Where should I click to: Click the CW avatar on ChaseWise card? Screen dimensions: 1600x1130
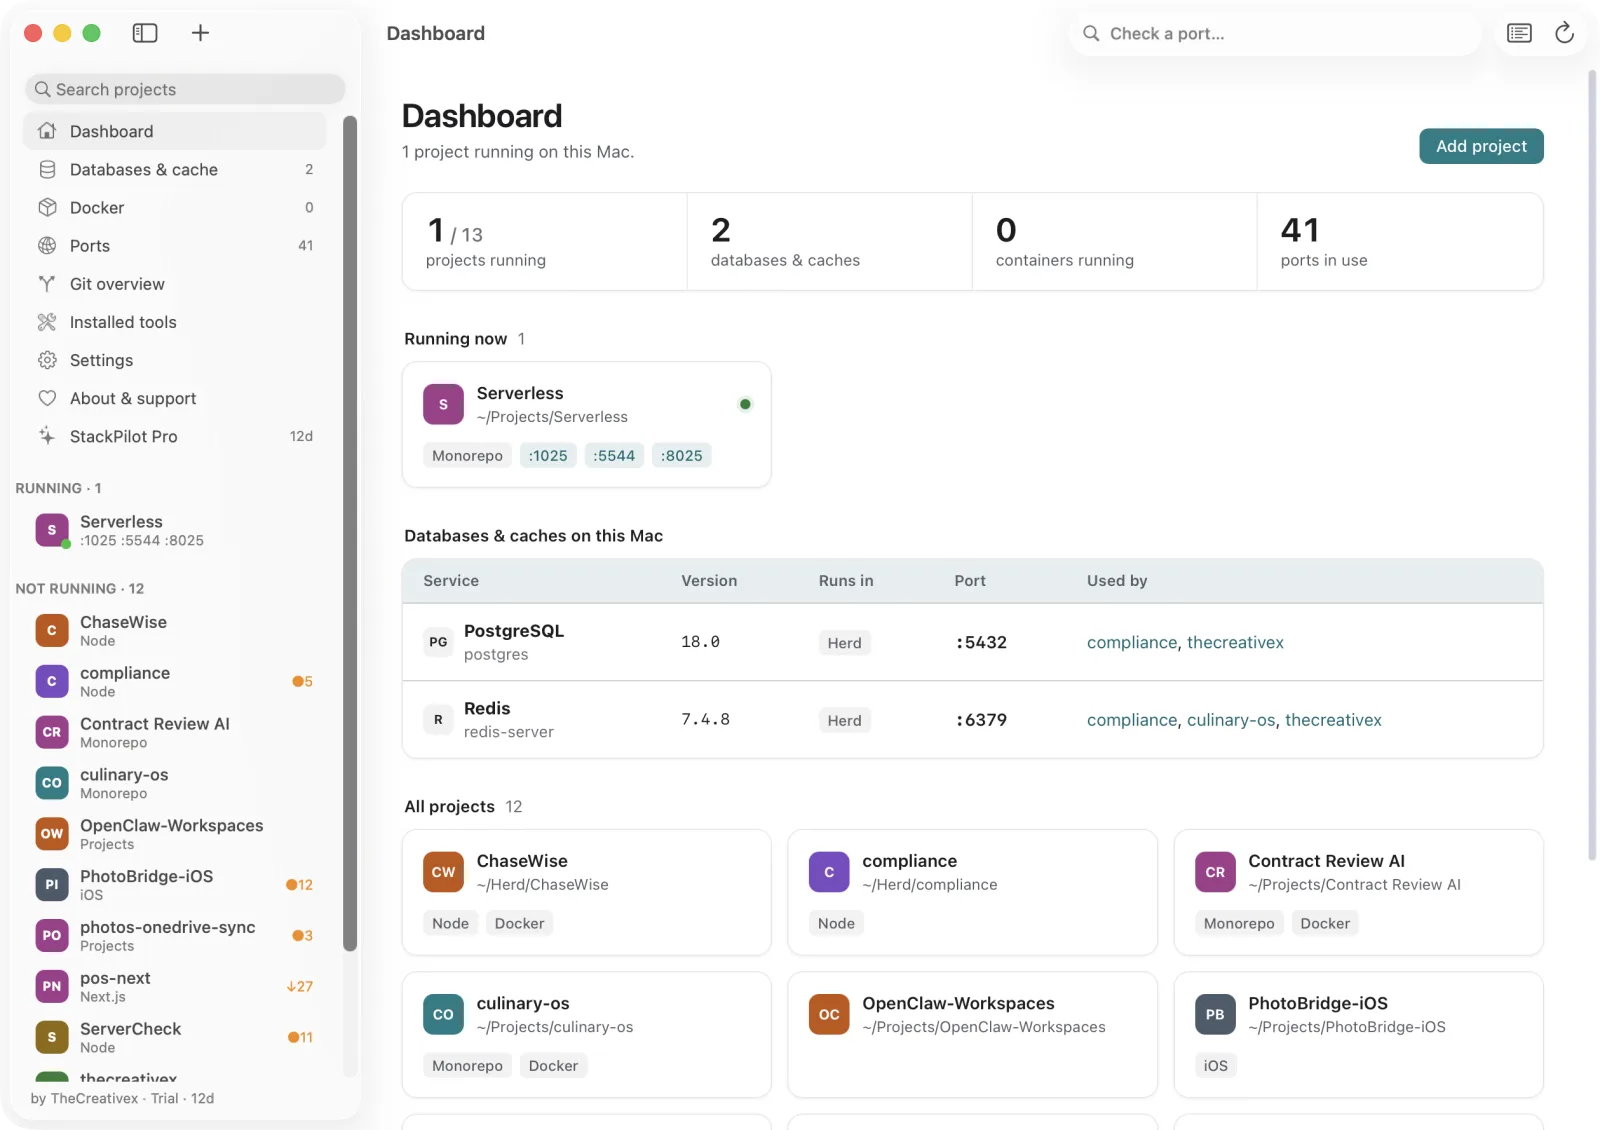click(x=443, y=872)
